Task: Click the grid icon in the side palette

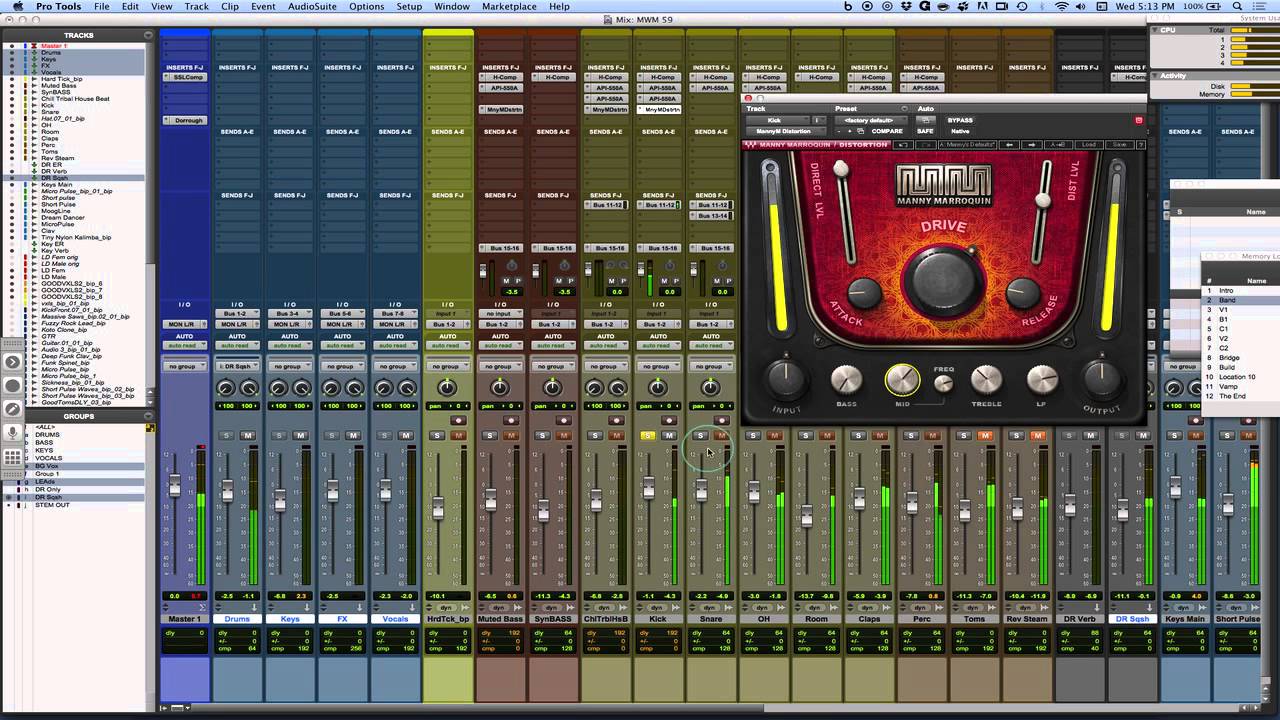Action: point(13,458)
